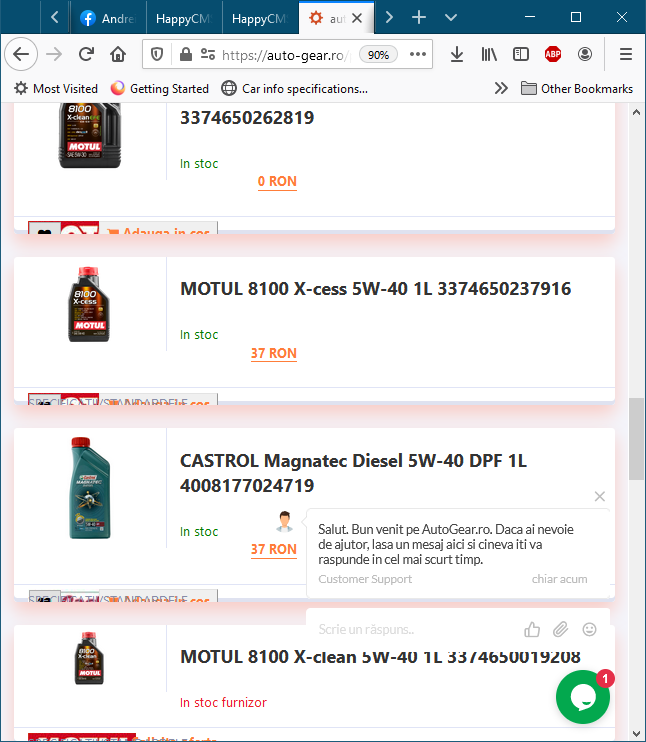This screenshot has height=742, width=646.
Task: Show tracking protection shield info
Action: 157,55
